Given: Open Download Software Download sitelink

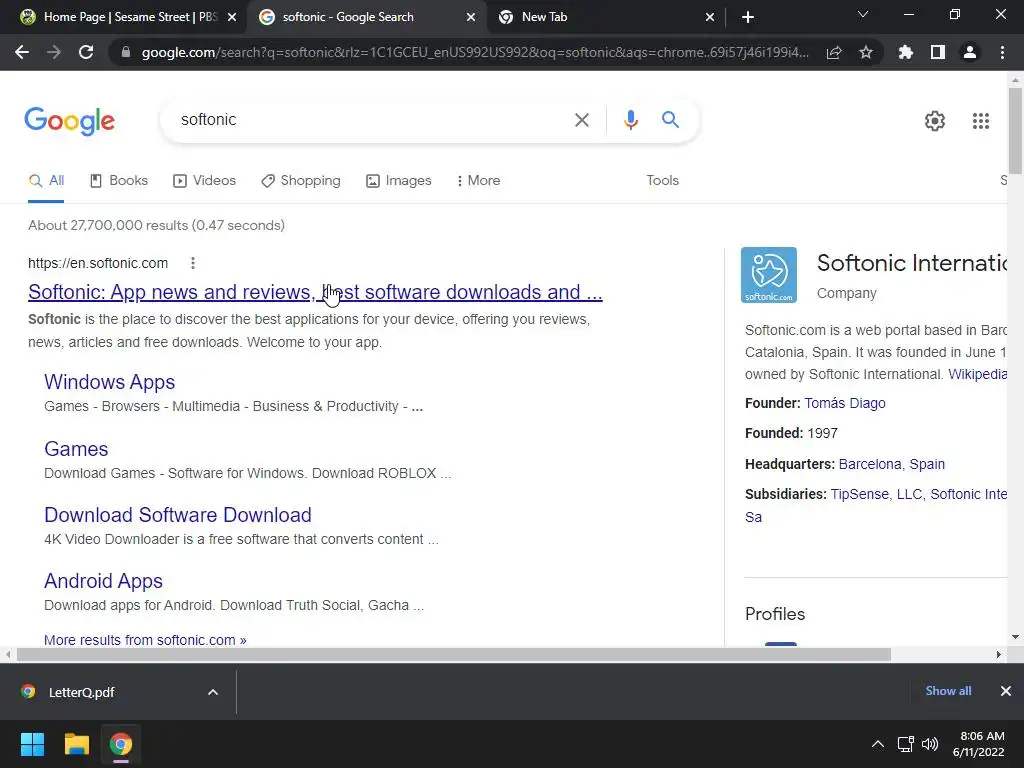Looking at the screenshot, I should pos(178,515).
